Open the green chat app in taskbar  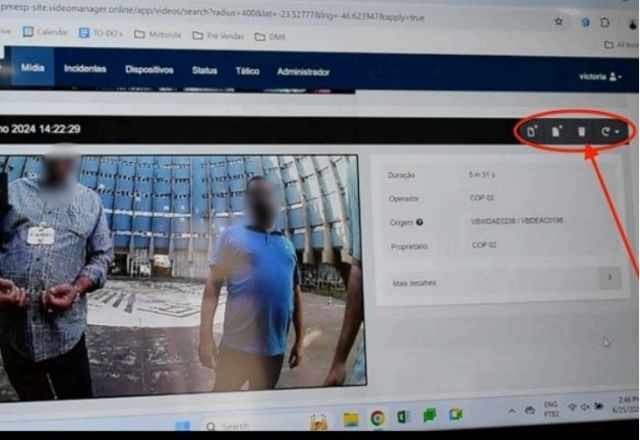pyautogui.click(x=429, y=416)
